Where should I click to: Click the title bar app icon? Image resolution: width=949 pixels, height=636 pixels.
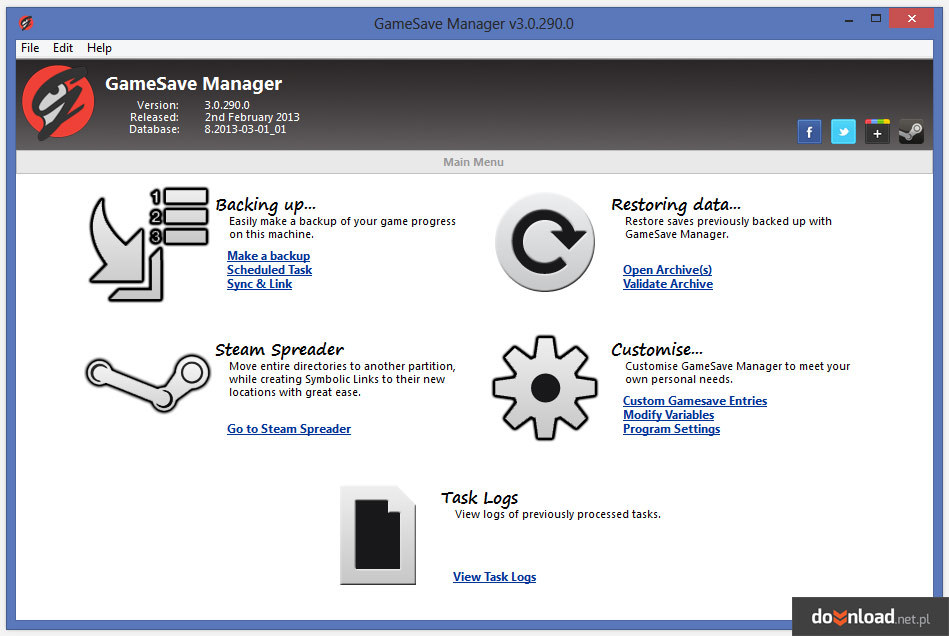tap(25, 23)
